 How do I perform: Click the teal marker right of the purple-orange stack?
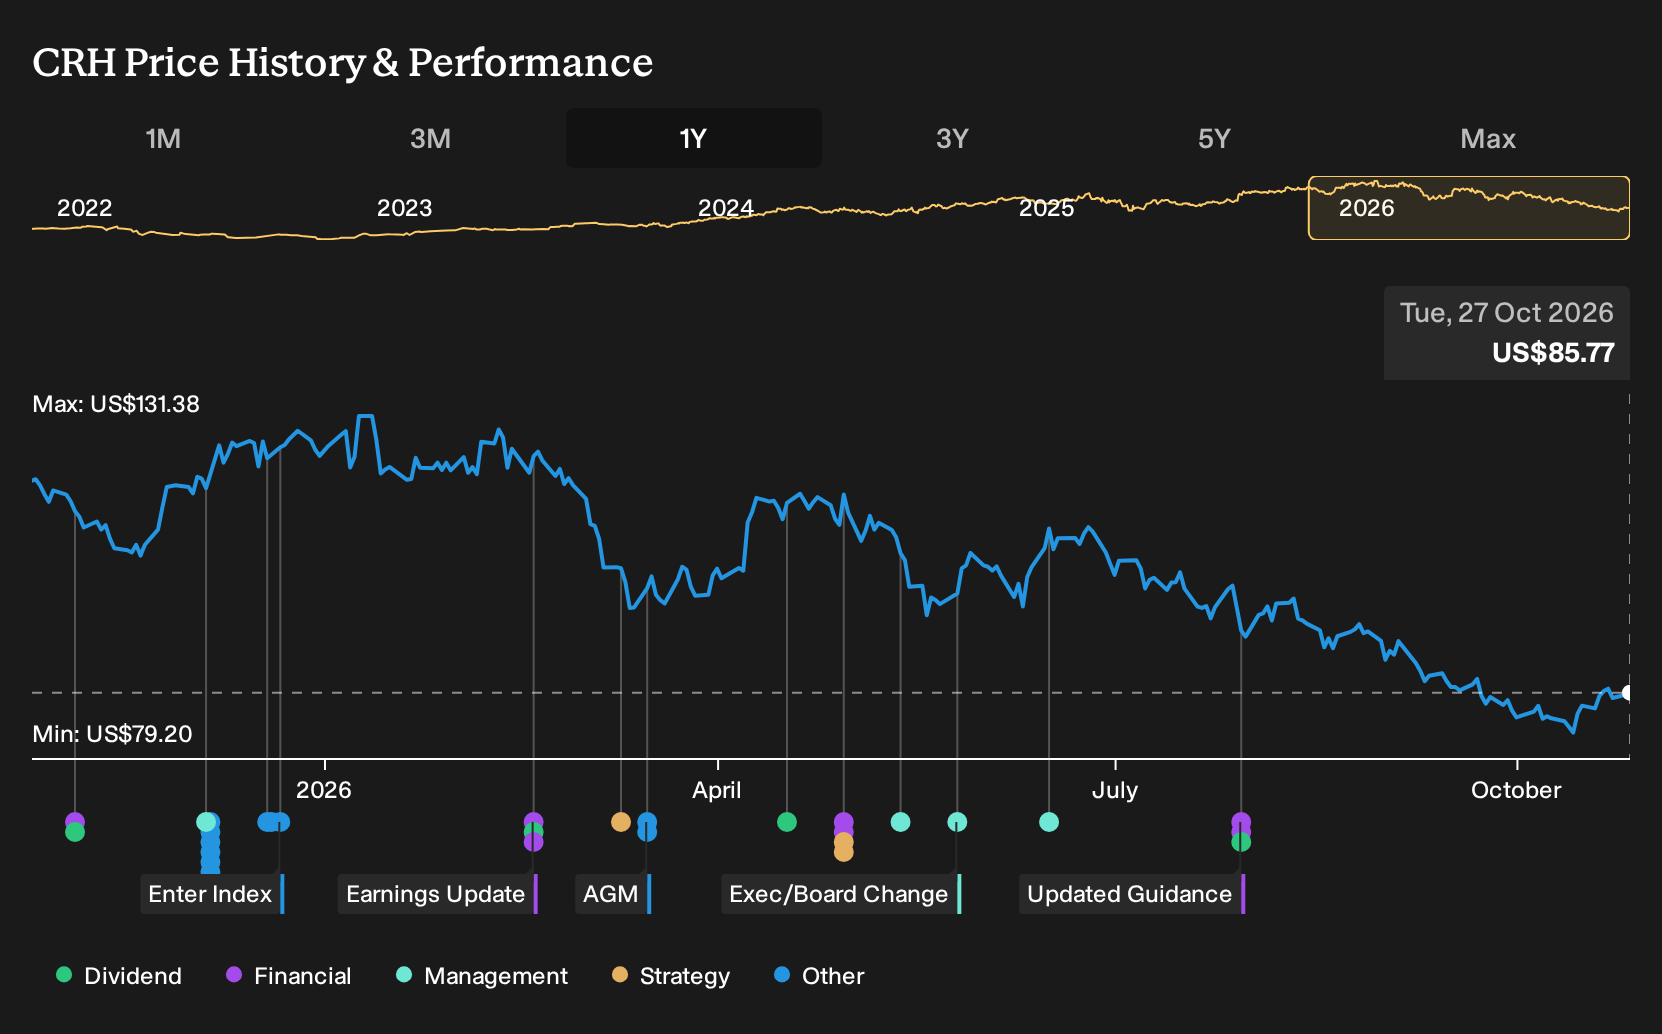[x=900, y=822]
